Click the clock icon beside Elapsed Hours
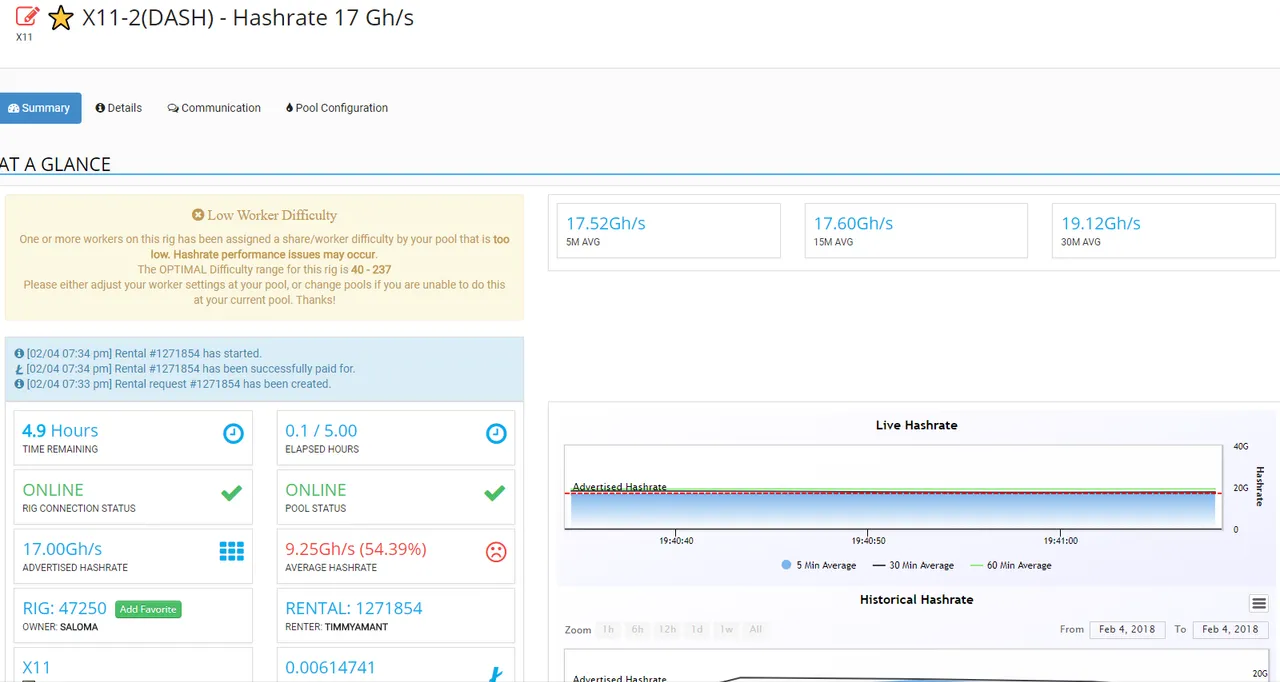 coord(496,434)
